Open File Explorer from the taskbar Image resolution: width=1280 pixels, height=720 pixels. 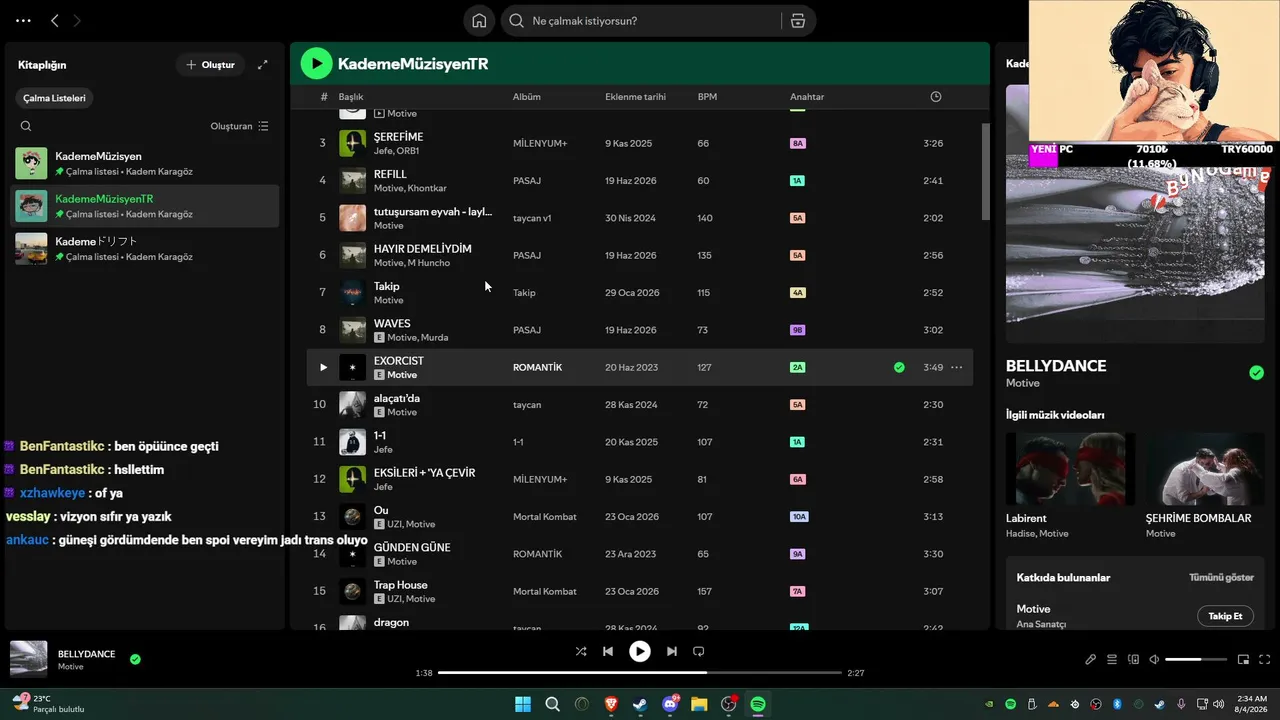click(x=699, y=704)
